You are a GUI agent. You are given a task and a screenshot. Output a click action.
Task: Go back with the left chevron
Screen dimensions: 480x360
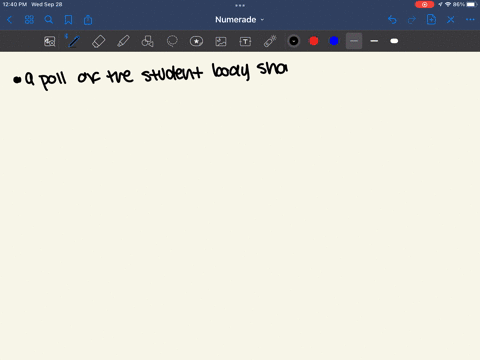pos(9,20)
